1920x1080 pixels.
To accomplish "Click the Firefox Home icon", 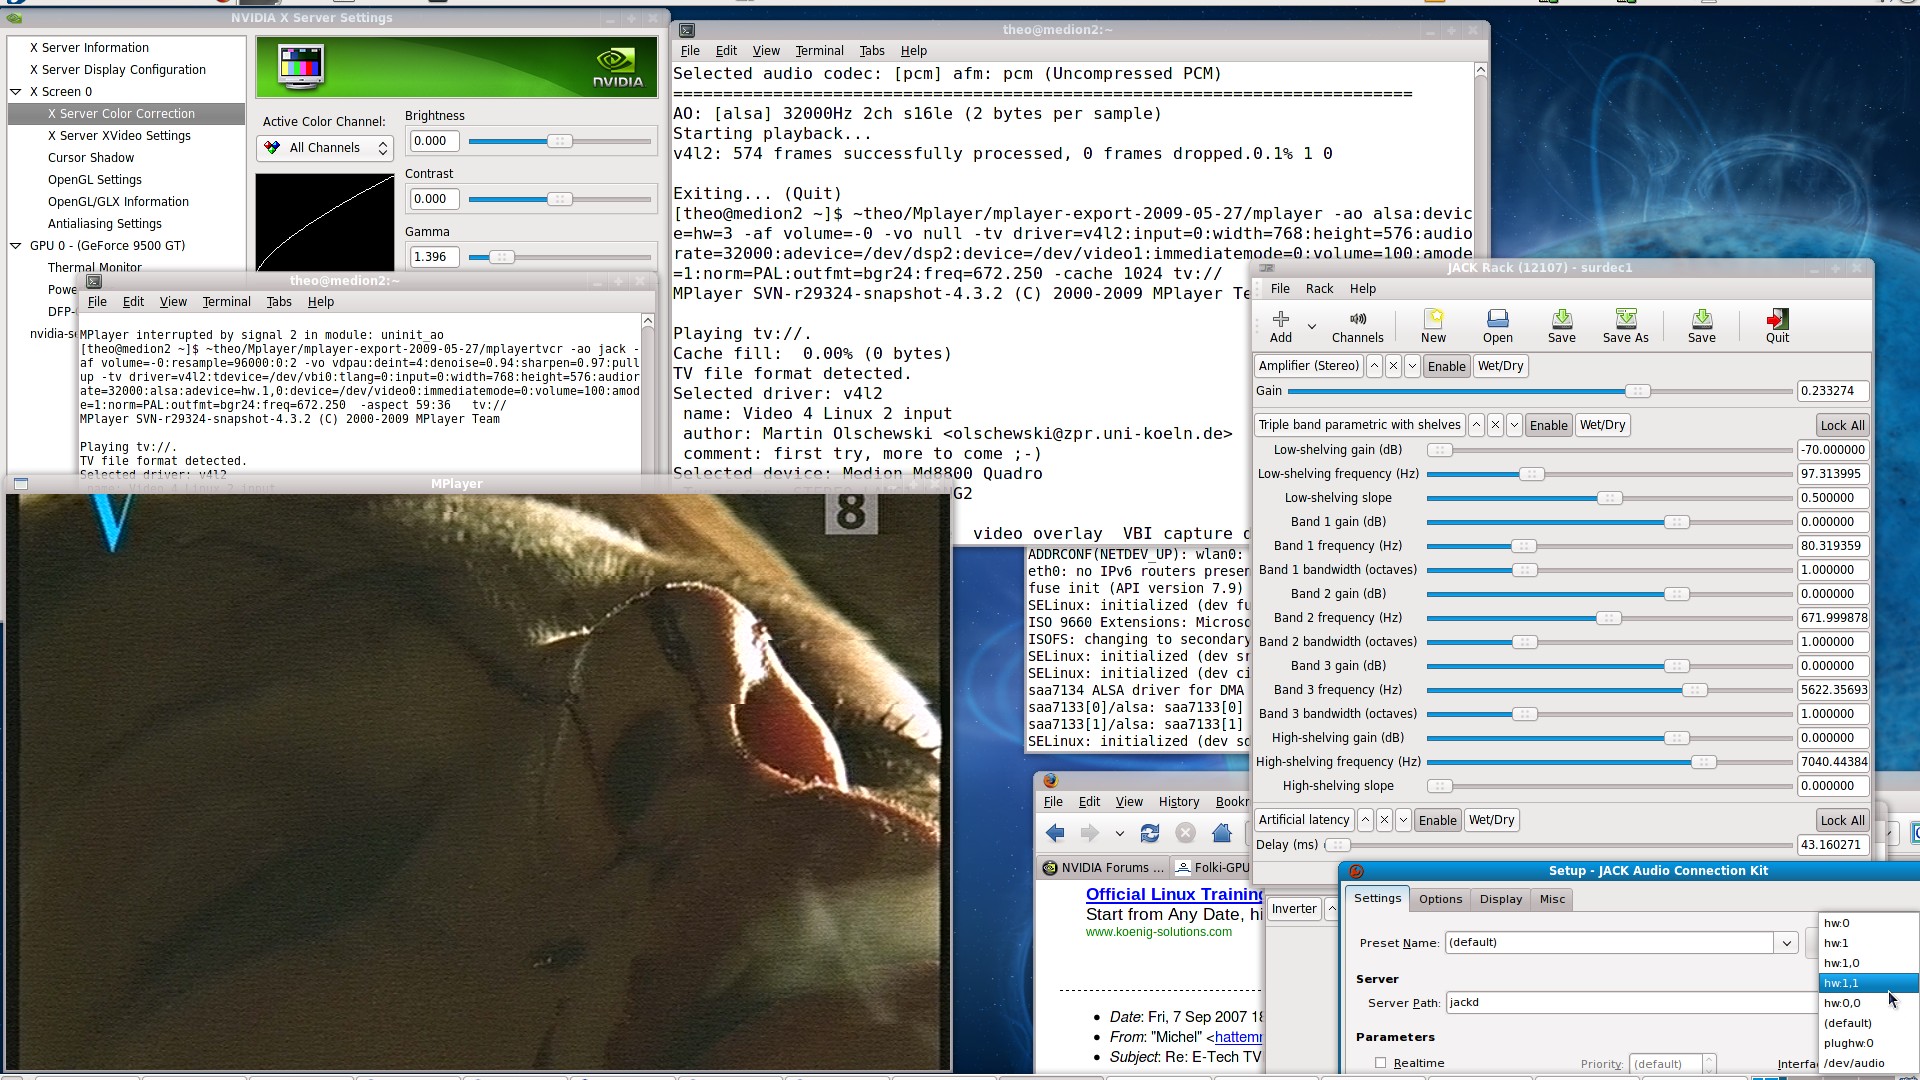I will point(1222,833).
